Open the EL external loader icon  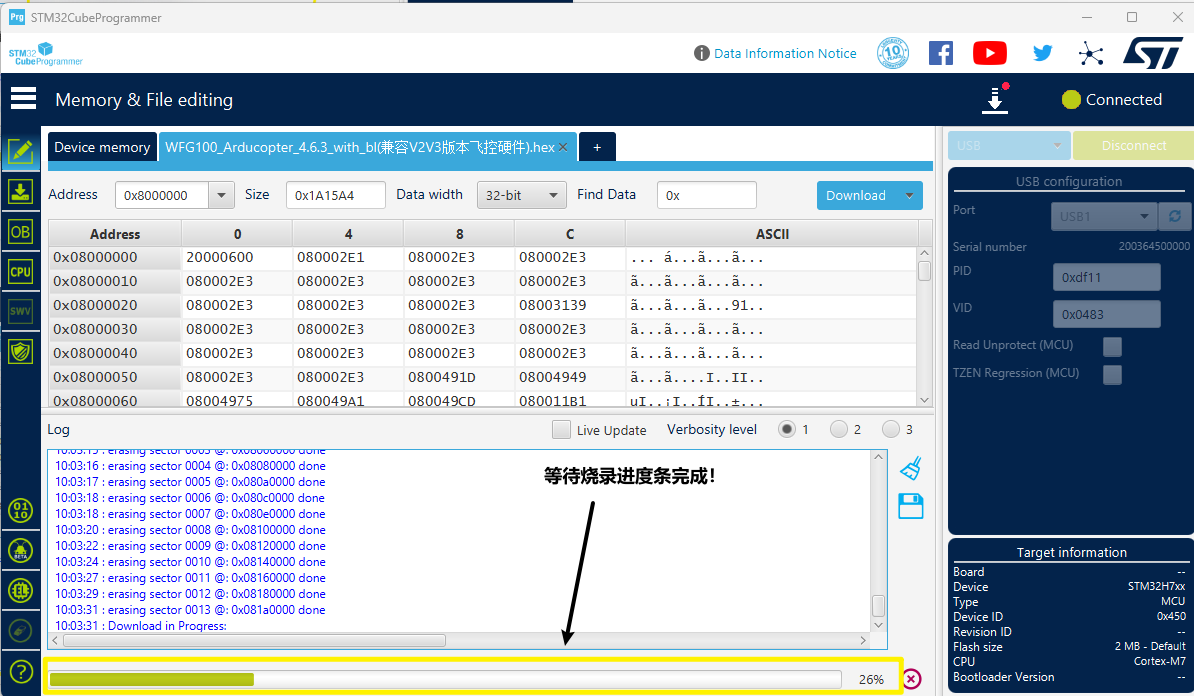tap(21, 590)
